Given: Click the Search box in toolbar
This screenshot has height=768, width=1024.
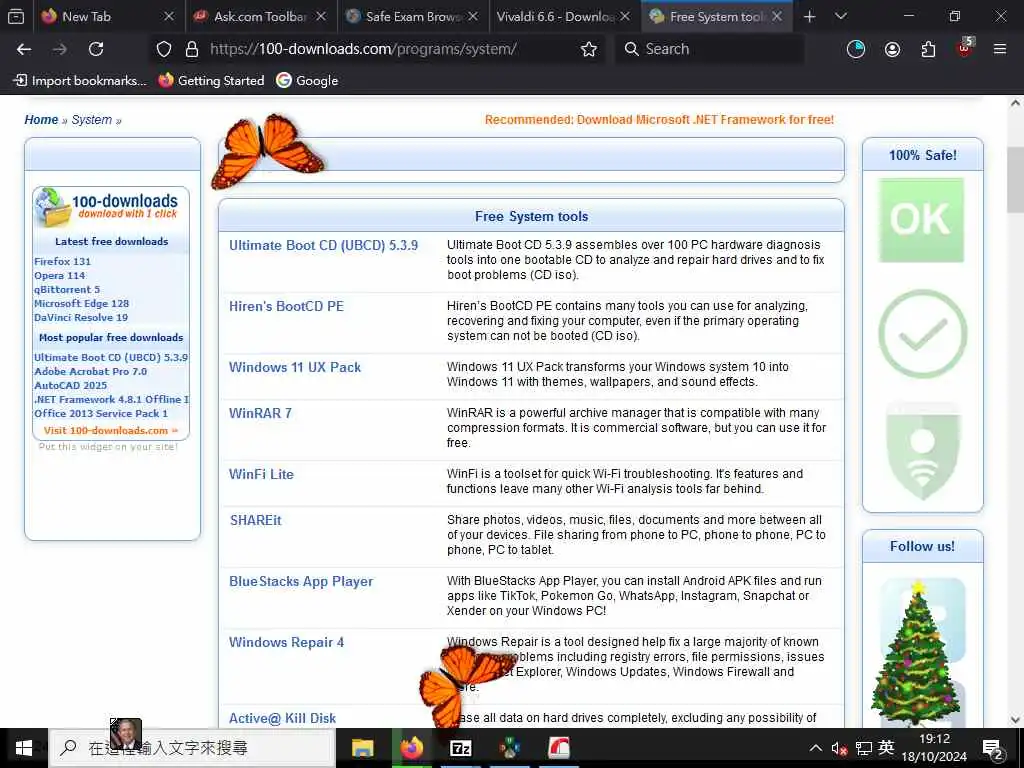Looking at the screenshot, I should pyautogui.click(x=709, y=49).
